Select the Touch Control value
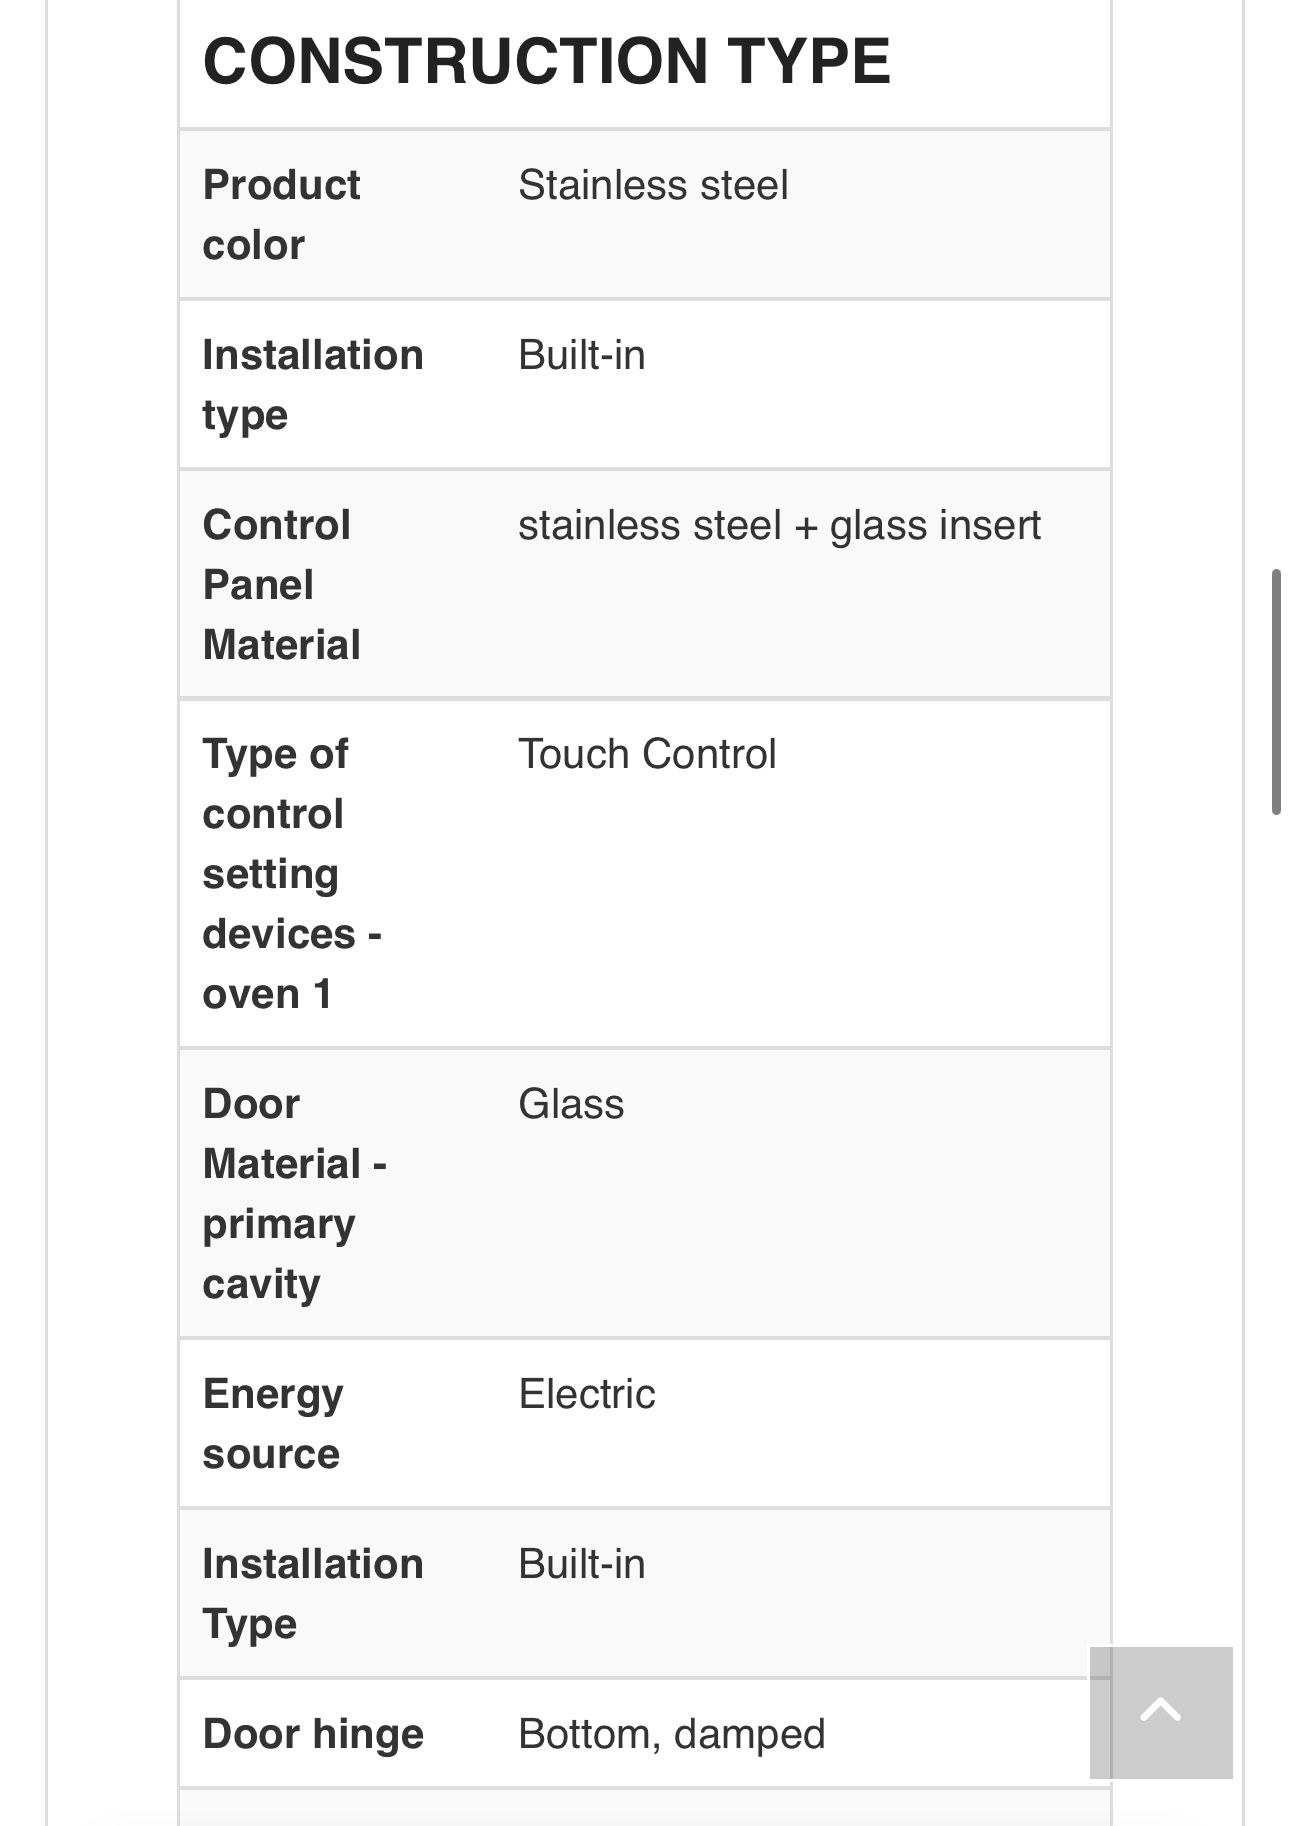This screenshot has width=1290, height=1826. (647, 755)
